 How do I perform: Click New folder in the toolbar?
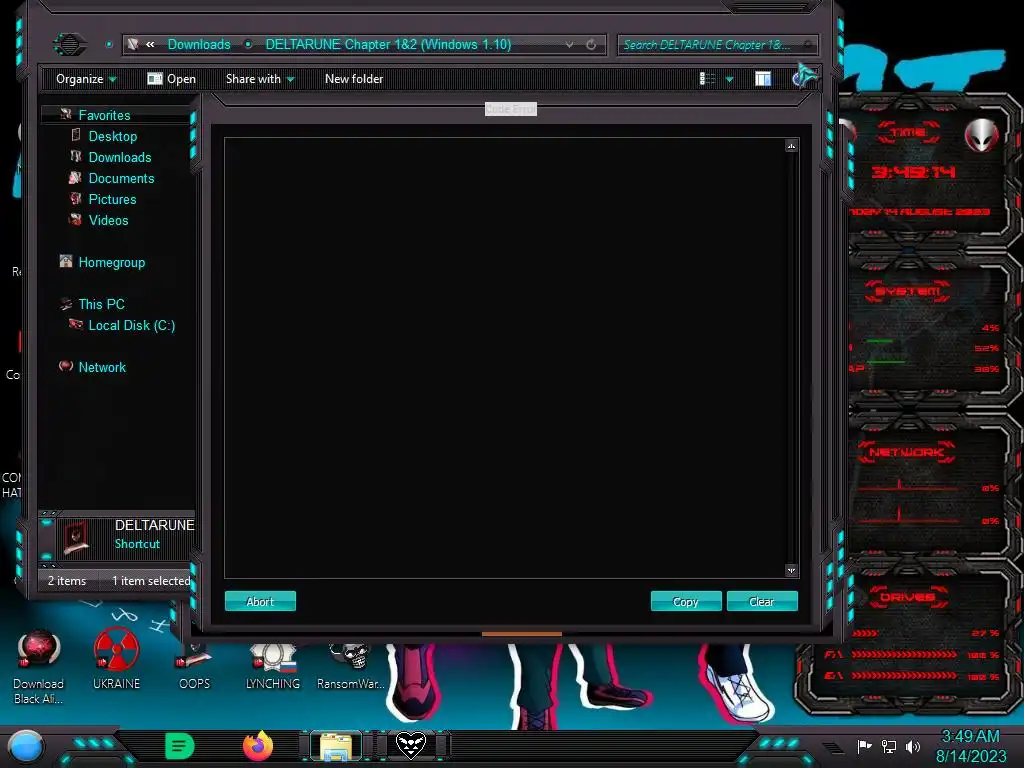tap(354, 79)
